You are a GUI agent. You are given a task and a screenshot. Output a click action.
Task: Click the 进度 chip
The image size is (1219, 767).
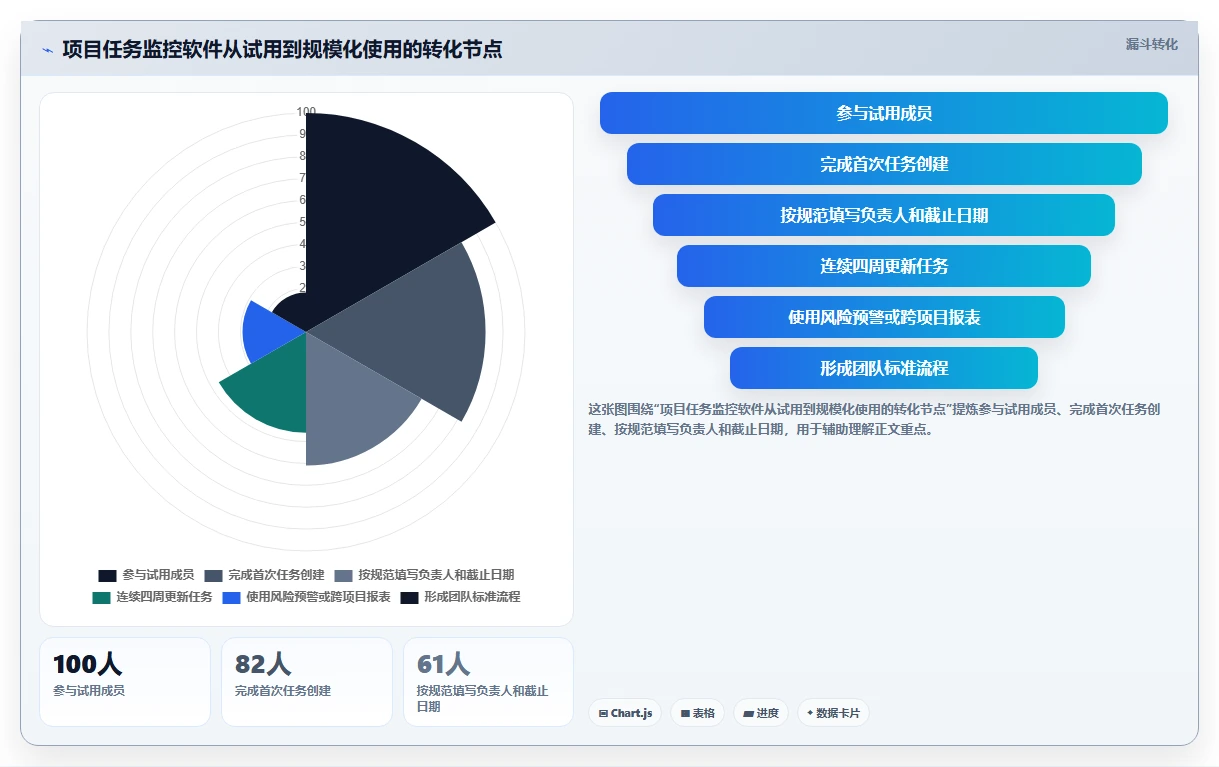click(761, 713)
